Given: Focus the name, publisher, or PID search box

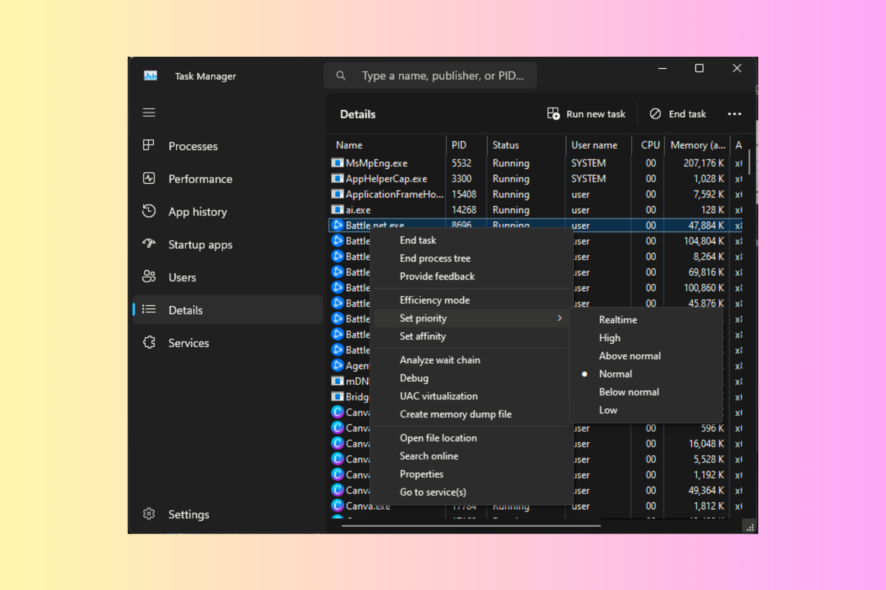Looking at the screenshot, I should (x=430, y=75).
